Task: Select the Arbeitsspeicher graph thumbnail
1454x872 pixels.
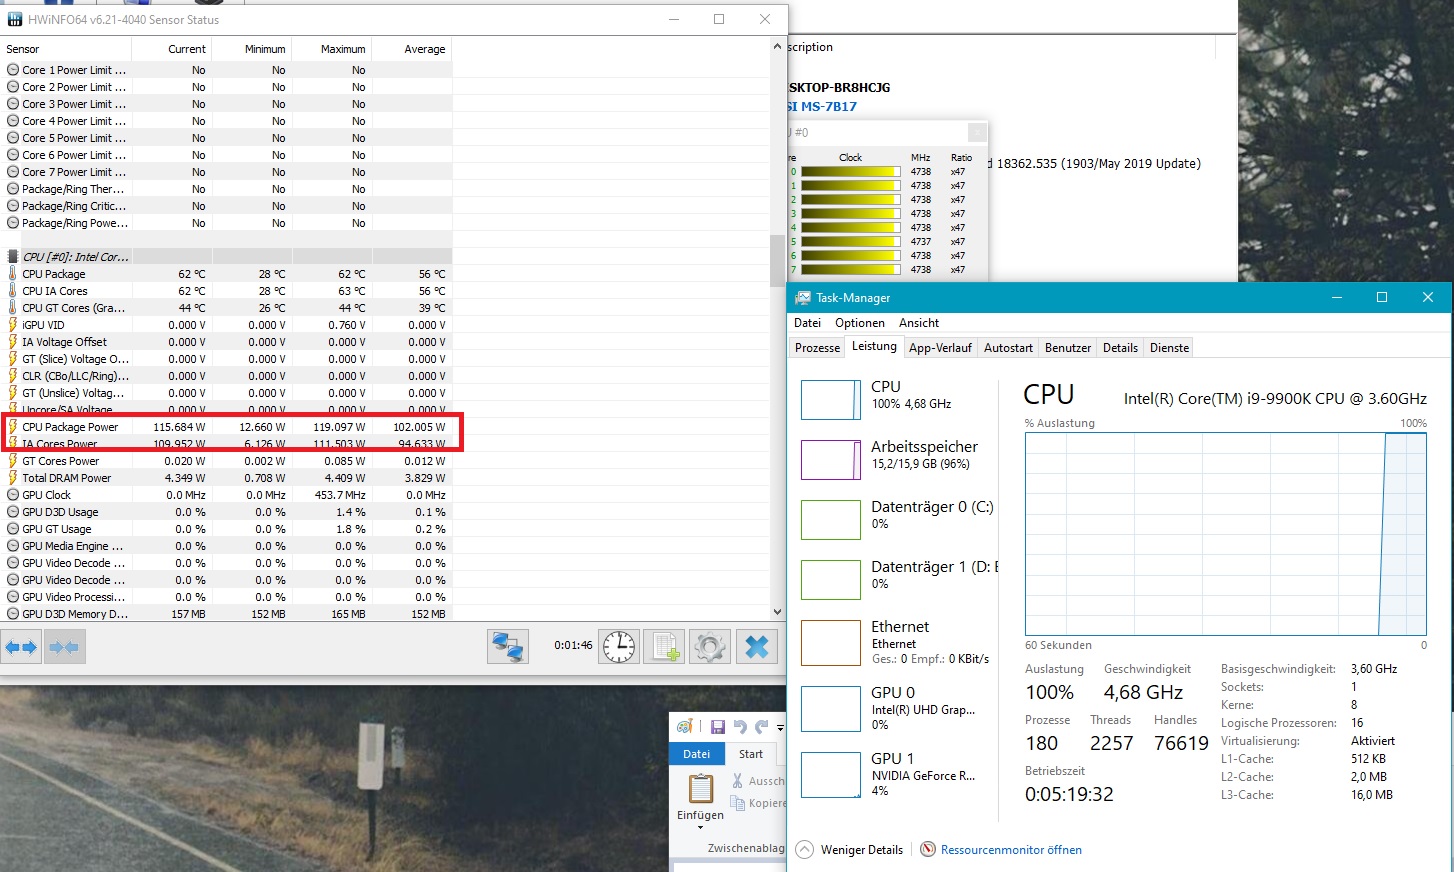Action: pyautogui.click(x=830, y=460)
